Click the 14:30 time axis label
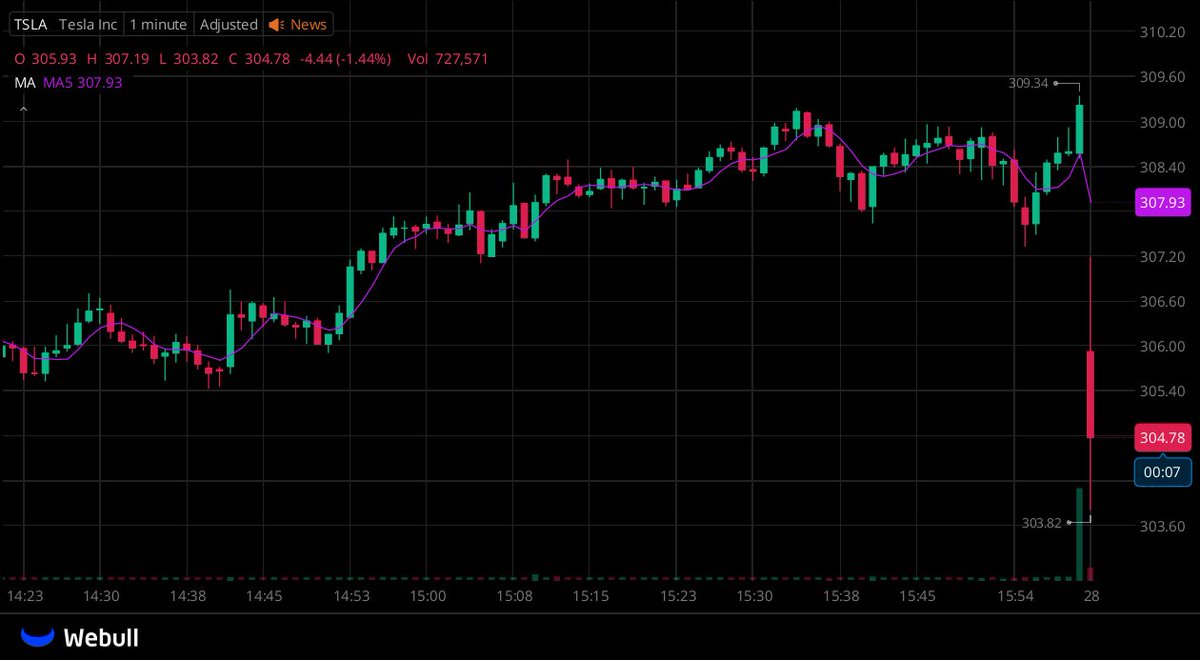 click(102, 595)
